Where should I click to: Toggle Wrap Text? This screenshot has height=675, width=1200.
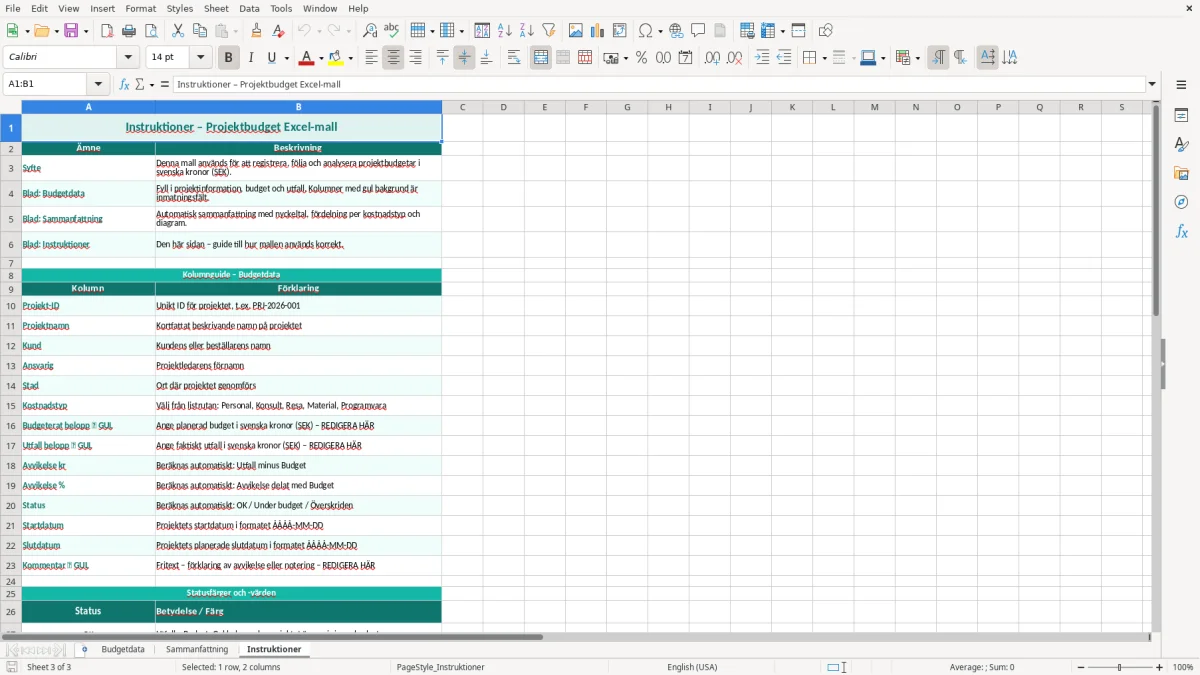point(514,58)
